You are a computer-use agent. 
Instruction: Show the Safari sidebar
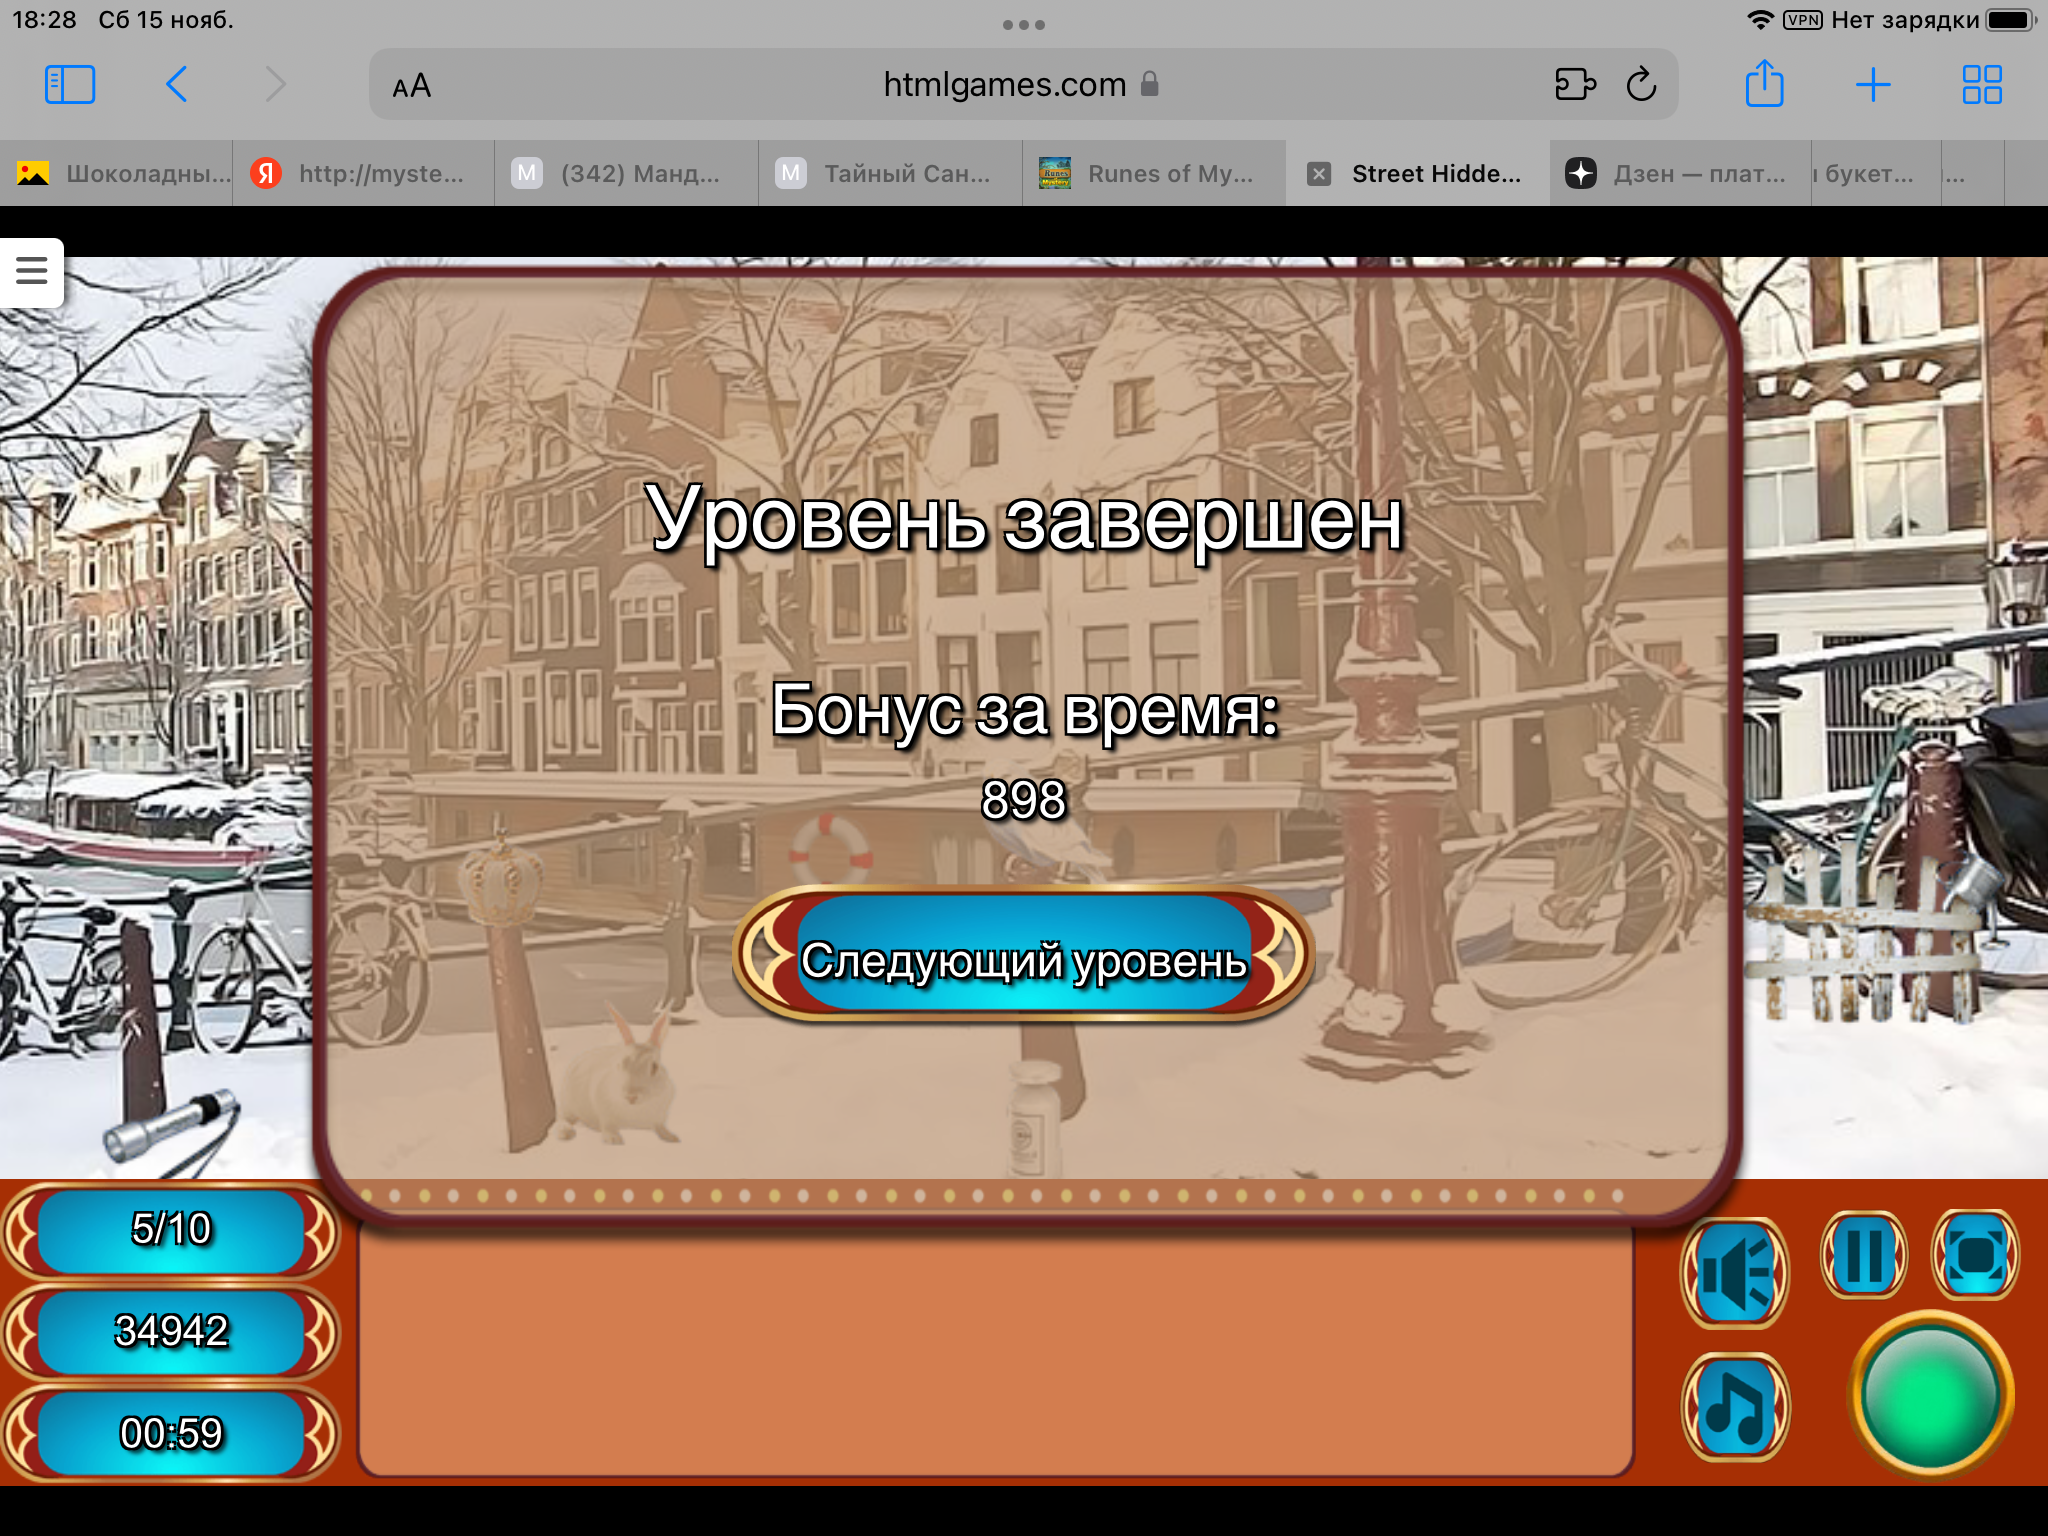coord(70,85)
